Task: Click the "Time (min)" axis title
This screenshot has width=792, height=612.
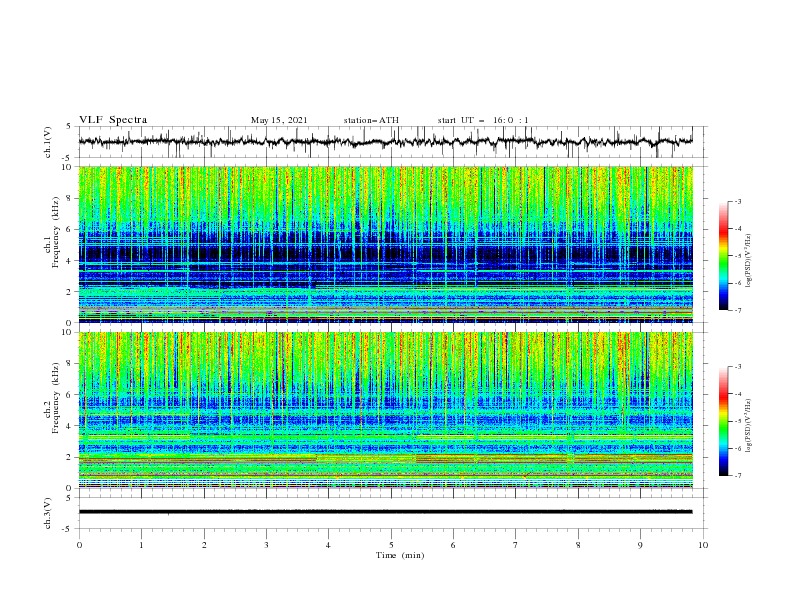Action: click(400, 555)
